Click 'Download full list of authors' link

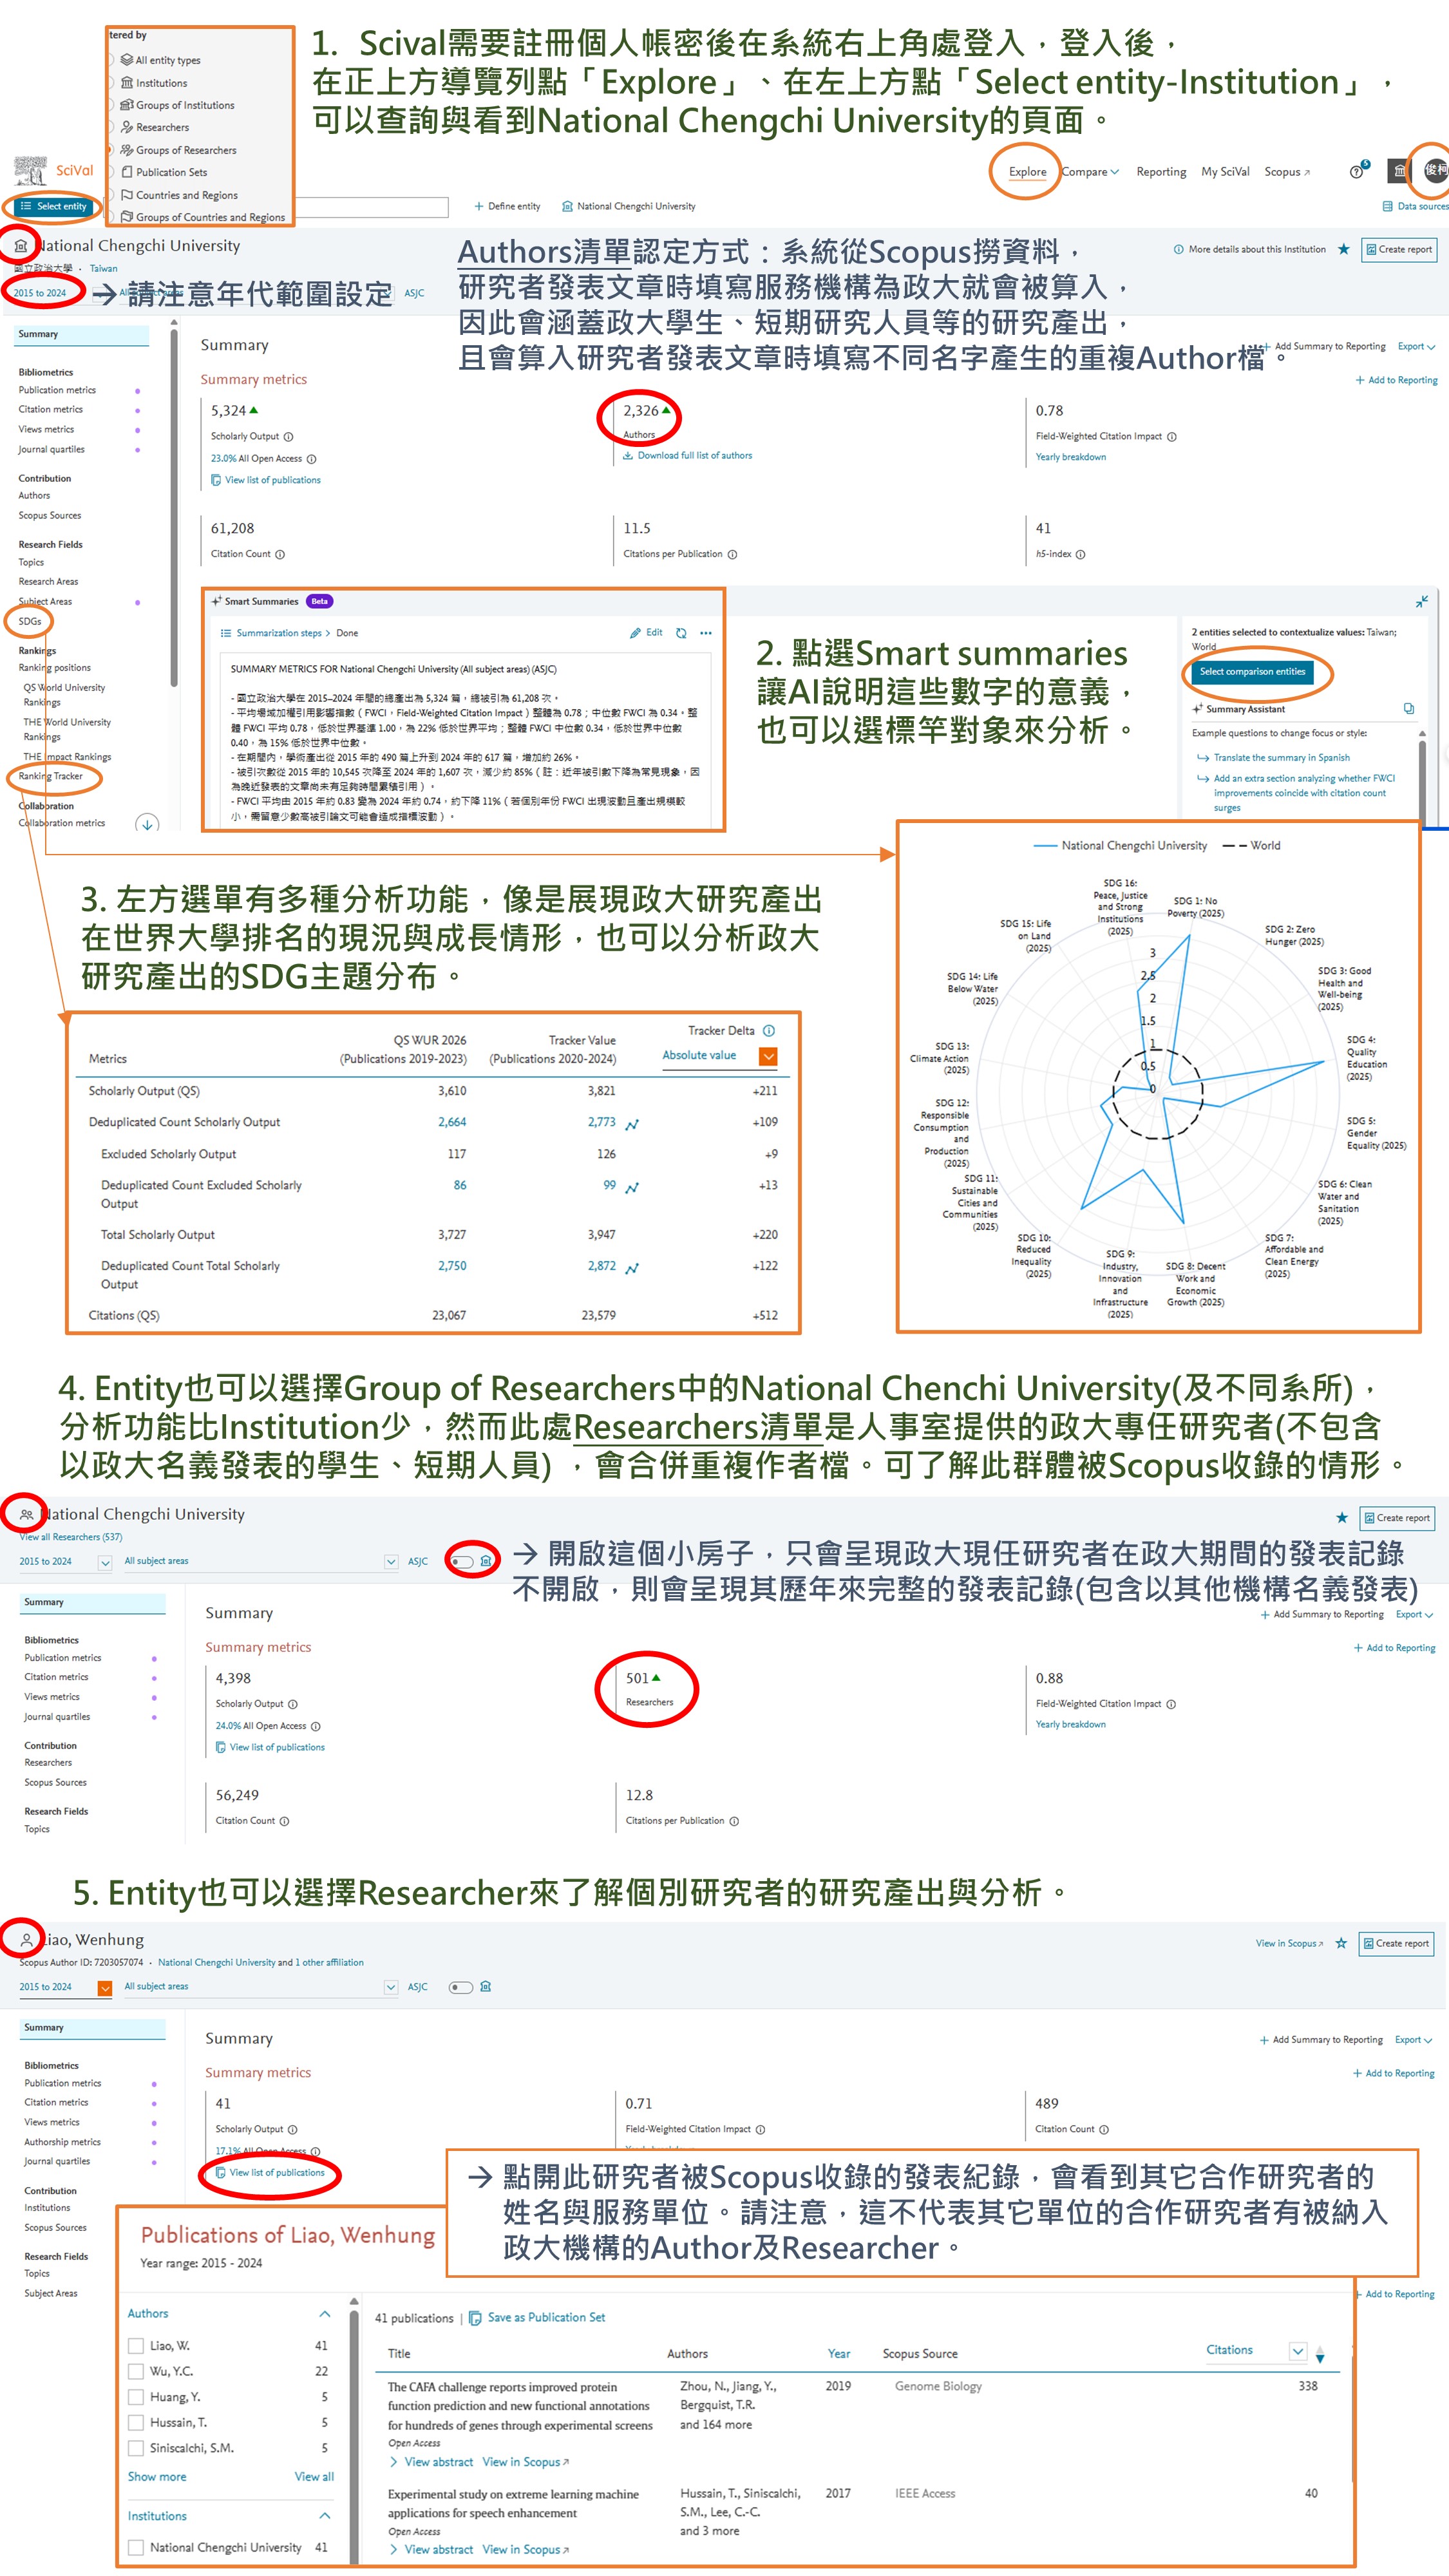pyautogui.click(x=688, y=455)
